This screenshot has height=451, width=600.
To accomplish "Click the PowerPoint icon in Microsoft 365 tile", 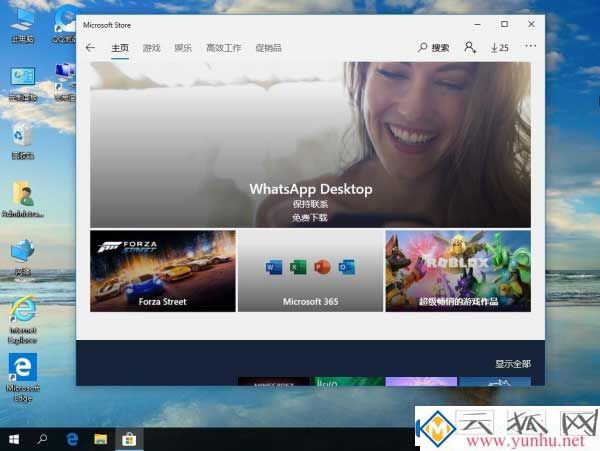I will coord(322,267).
